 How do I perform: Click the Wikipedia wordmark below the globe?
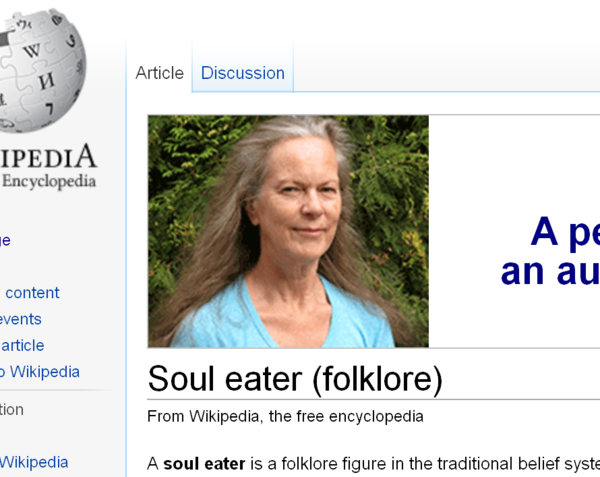[48, 156]
